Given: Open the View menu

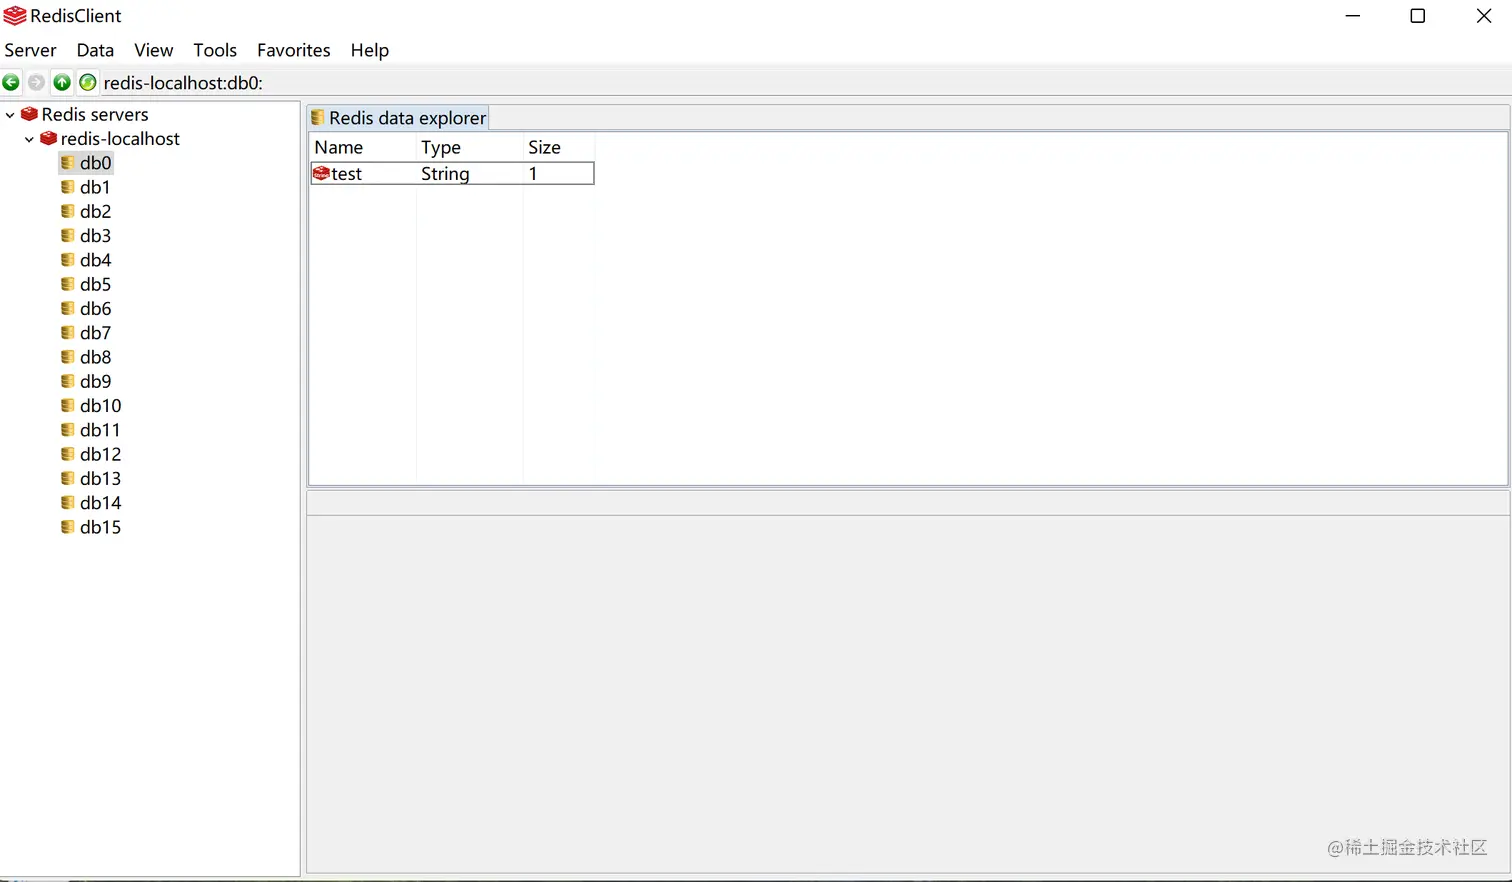Looking at the screenshot, I should coord(154,50).
